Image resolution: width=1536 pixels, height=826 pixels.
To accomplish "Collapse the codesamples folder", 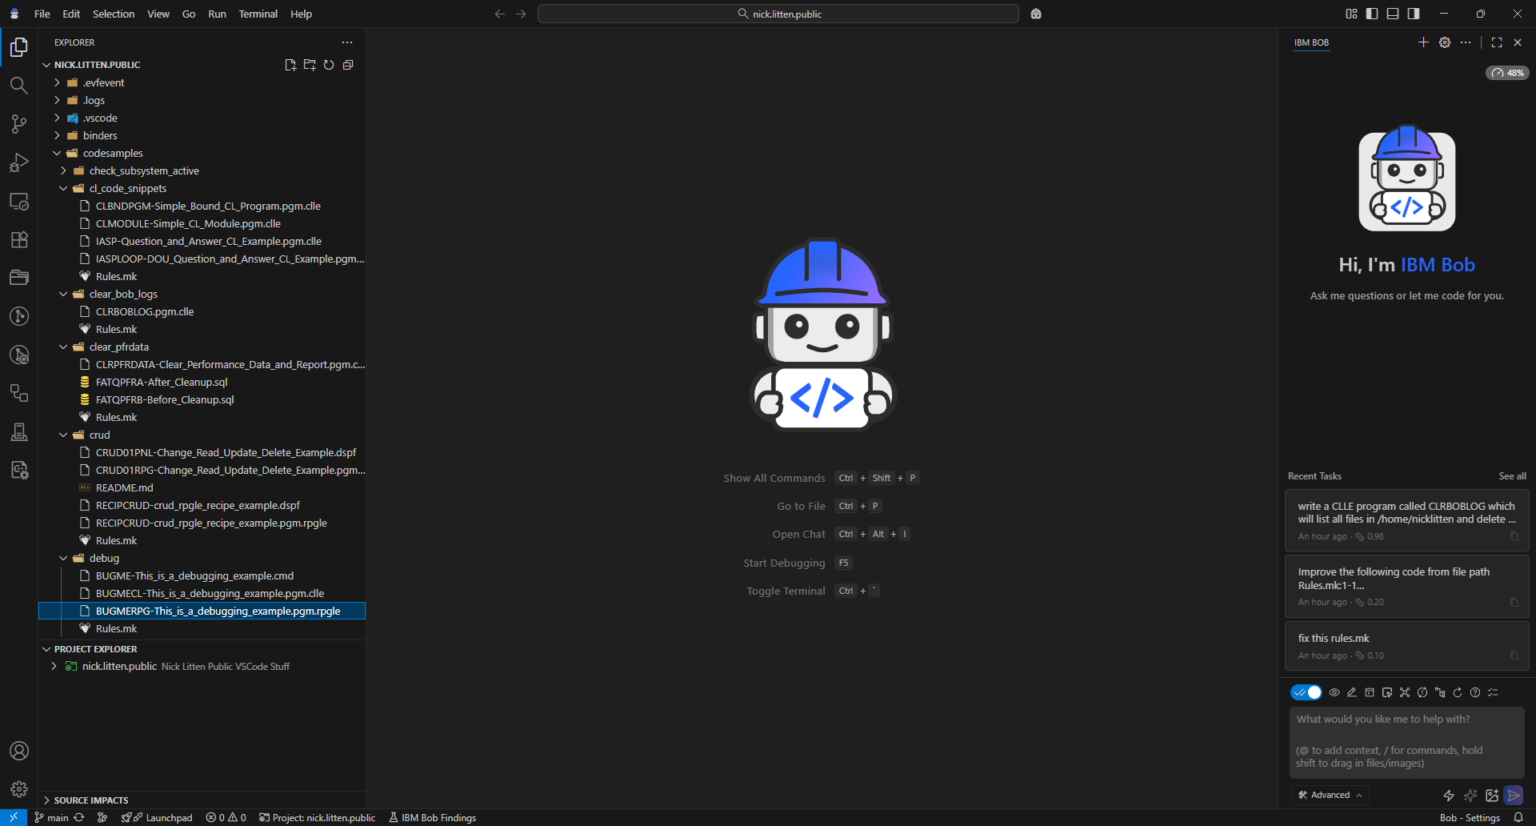I will pyautogui.click(x=201, y=153).
